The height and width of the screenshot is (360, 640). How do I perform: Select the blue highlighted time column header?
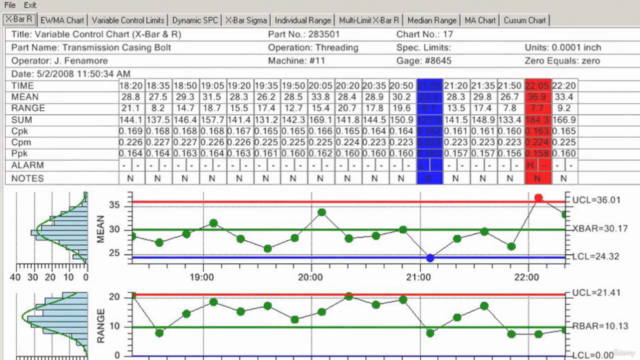[x=429, y=86]
